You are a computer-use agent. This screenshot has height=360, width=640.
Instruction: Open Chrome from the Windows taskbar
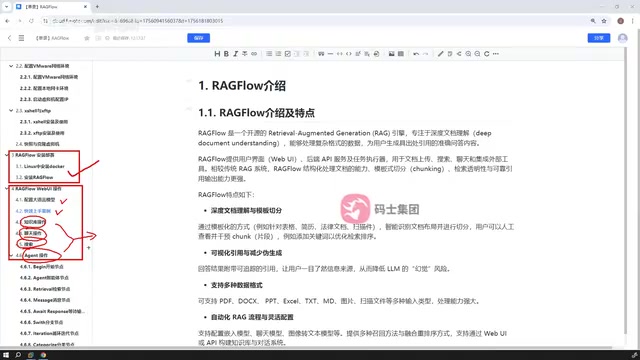[x=43, y=355]
